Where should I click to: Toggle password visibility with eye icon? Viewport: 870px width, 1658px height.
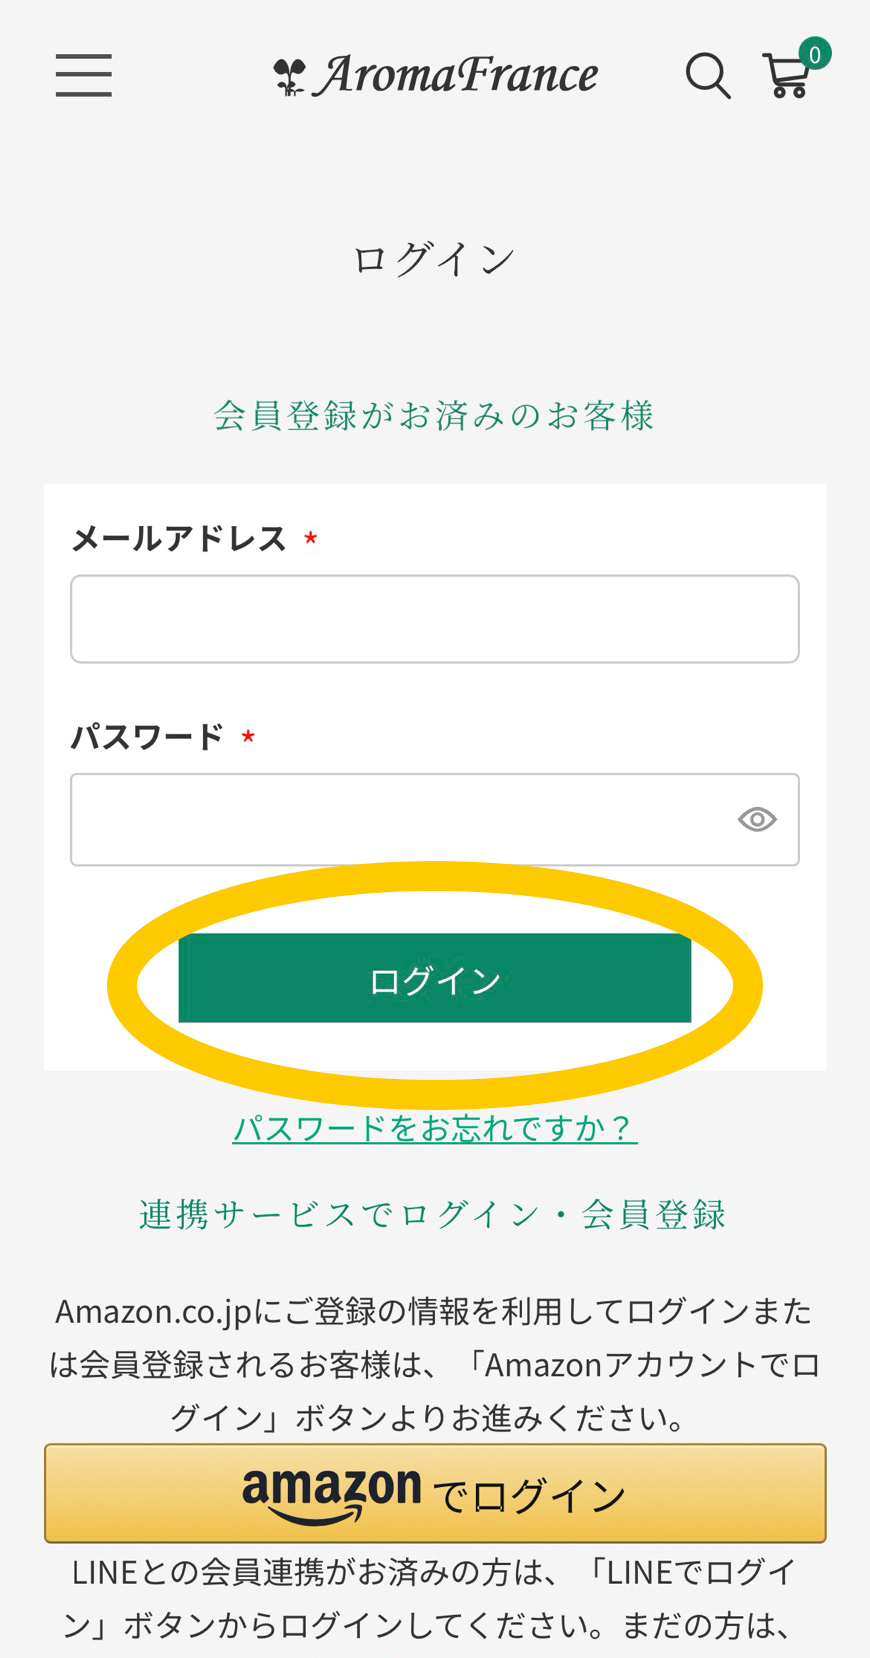coord(757,820)
